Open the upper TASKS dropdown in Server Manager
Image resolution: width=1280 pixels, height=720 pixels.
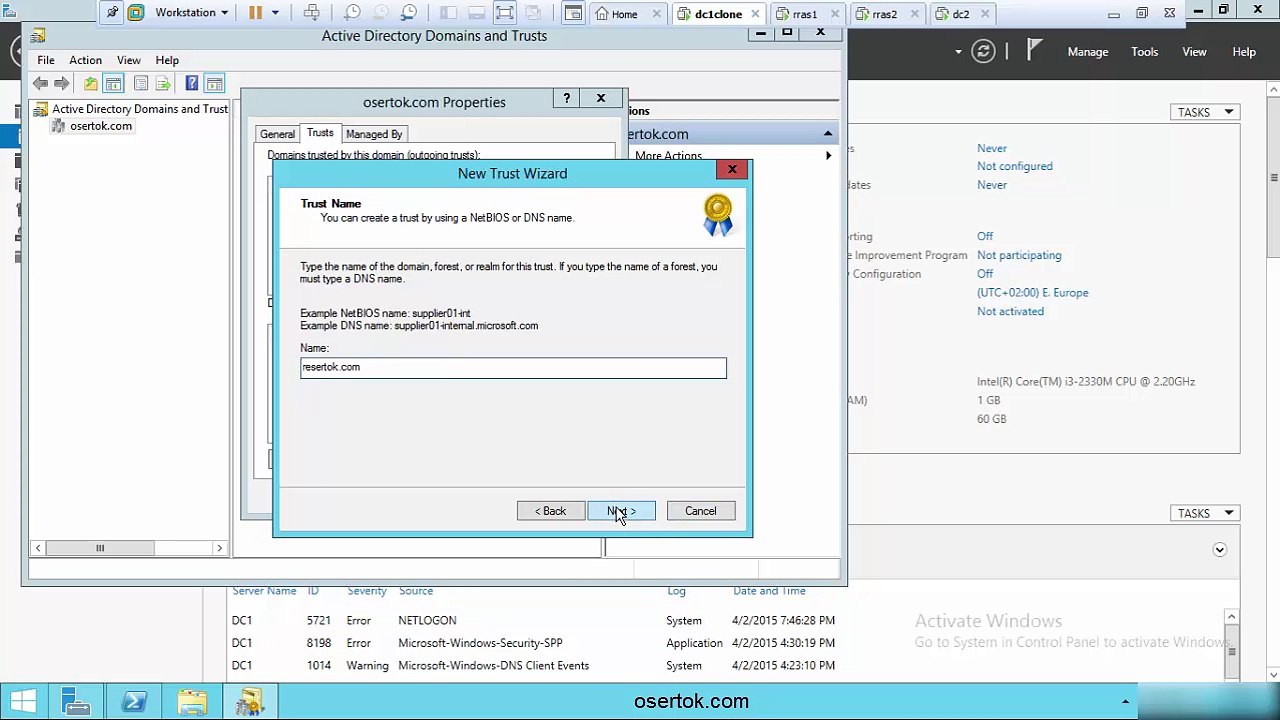pyautogui.click(x=1204, y=112)
